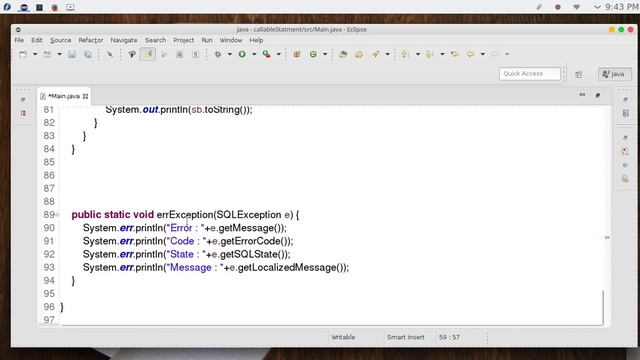Click the Open Perspective icon
Screen dimensions: 640x360
click(x=579, y=74)
